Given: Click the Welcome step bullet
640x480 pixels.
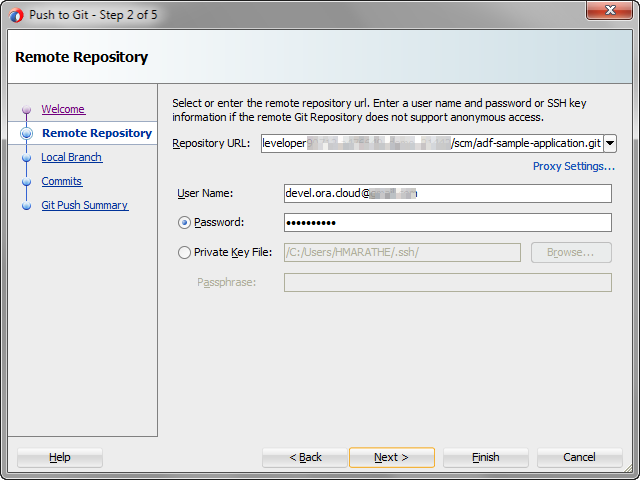Looking at the screenshot, I should pyautogui.click(x=27, y=109).
